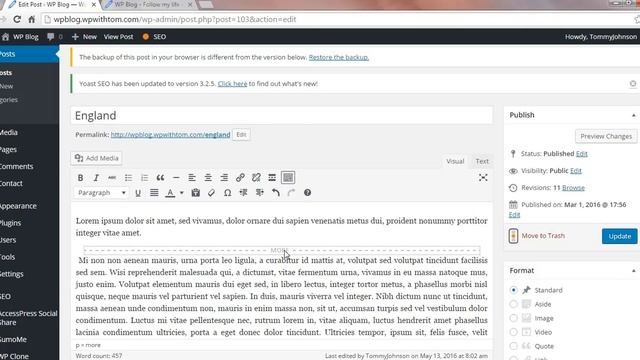The width and height of the screenshot is (640, 360).
Task: Edit the post status
Action: [x=582, y=154]
